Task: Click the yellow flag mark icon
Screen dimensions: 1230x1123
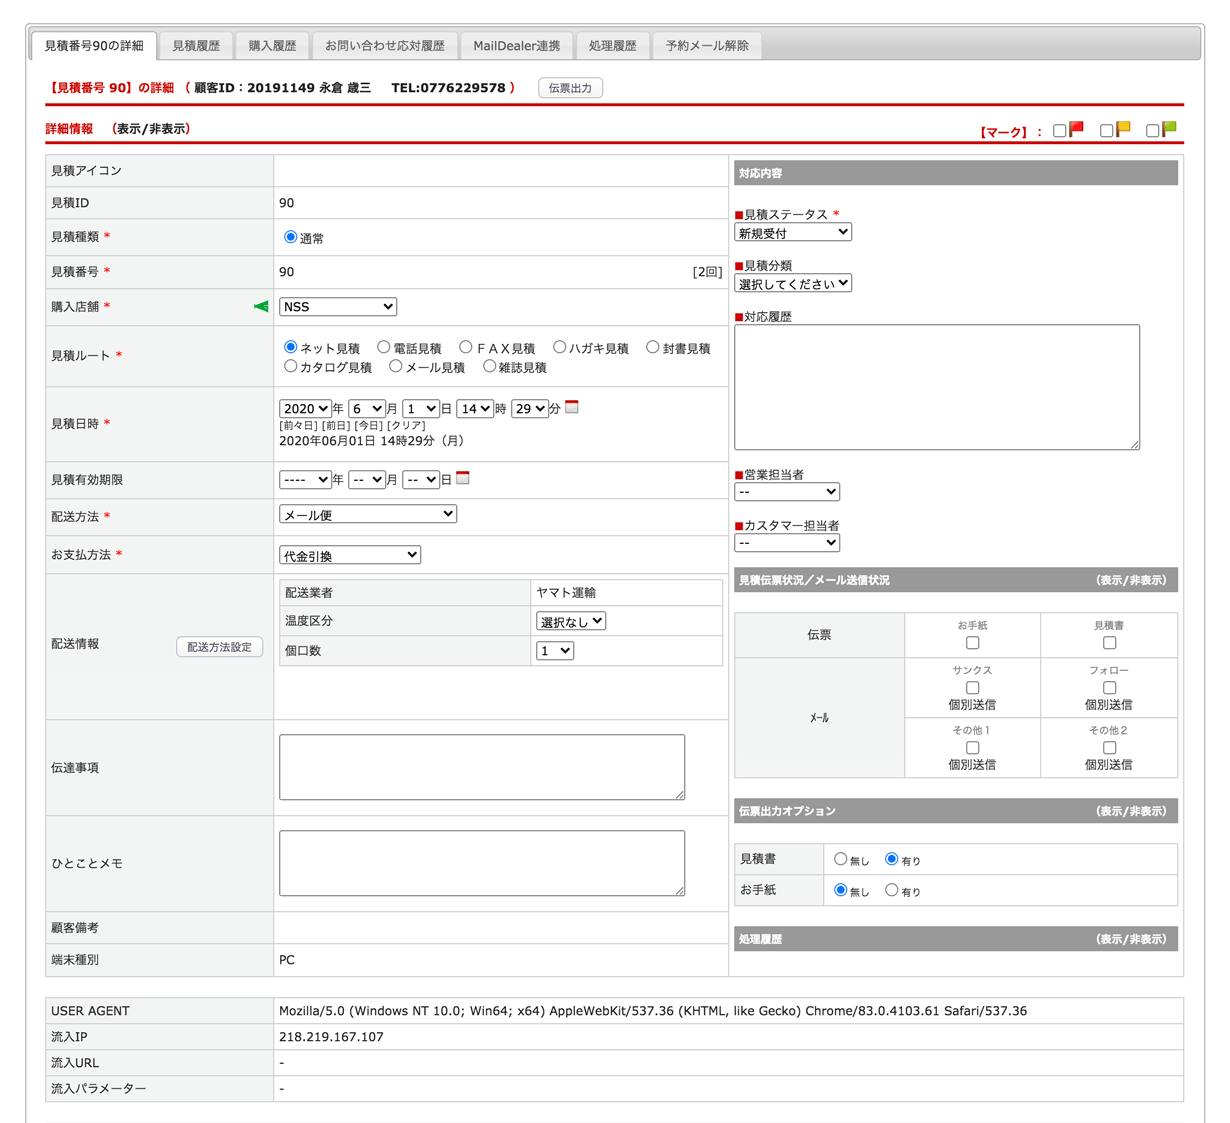Action: click(x=1123, y=129)
